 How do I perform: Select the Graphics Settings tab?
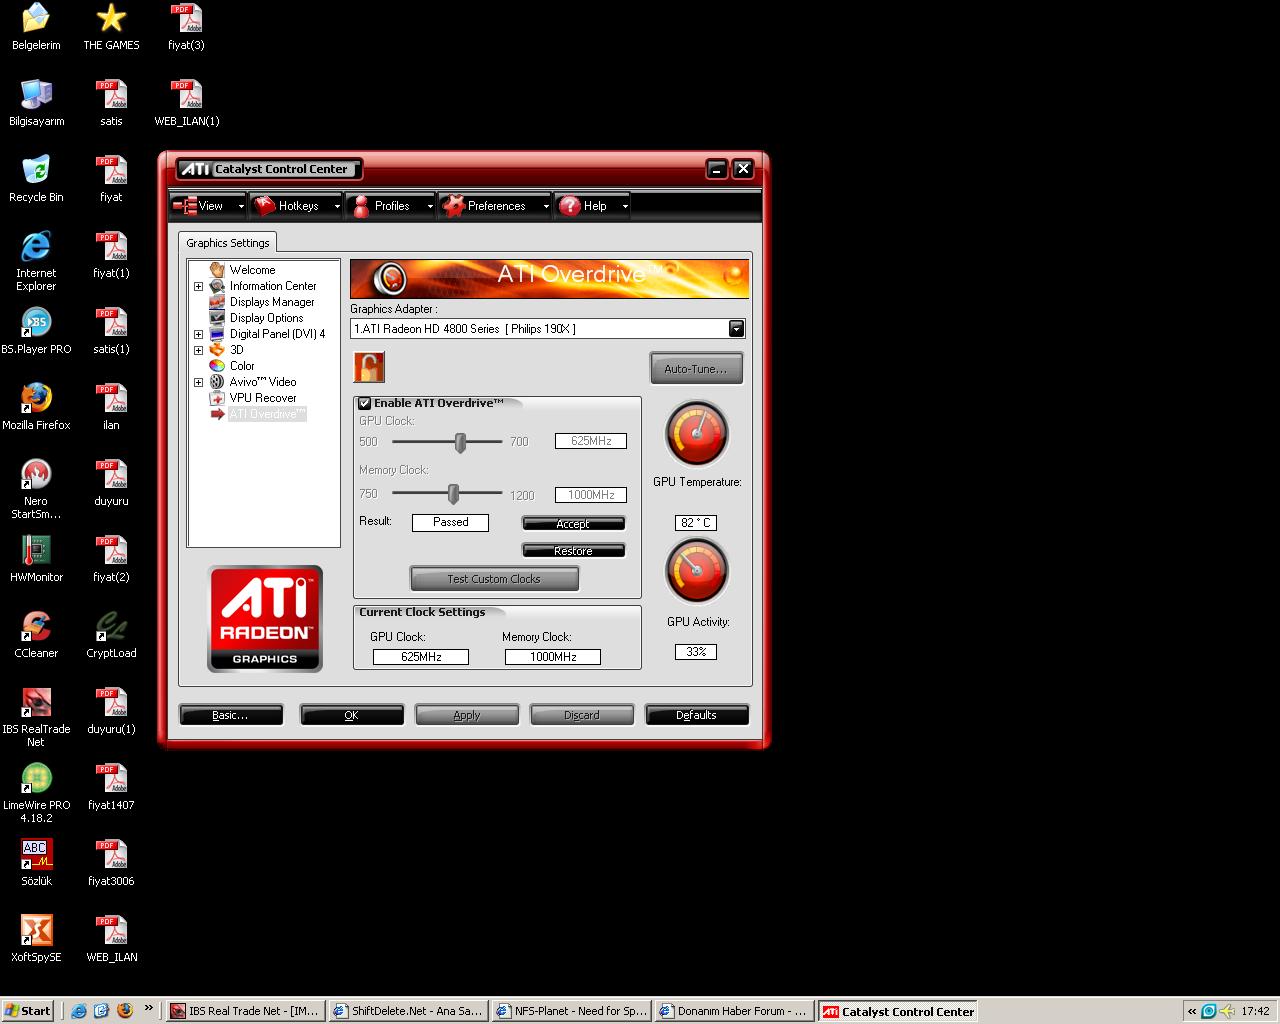pos(228,243)
